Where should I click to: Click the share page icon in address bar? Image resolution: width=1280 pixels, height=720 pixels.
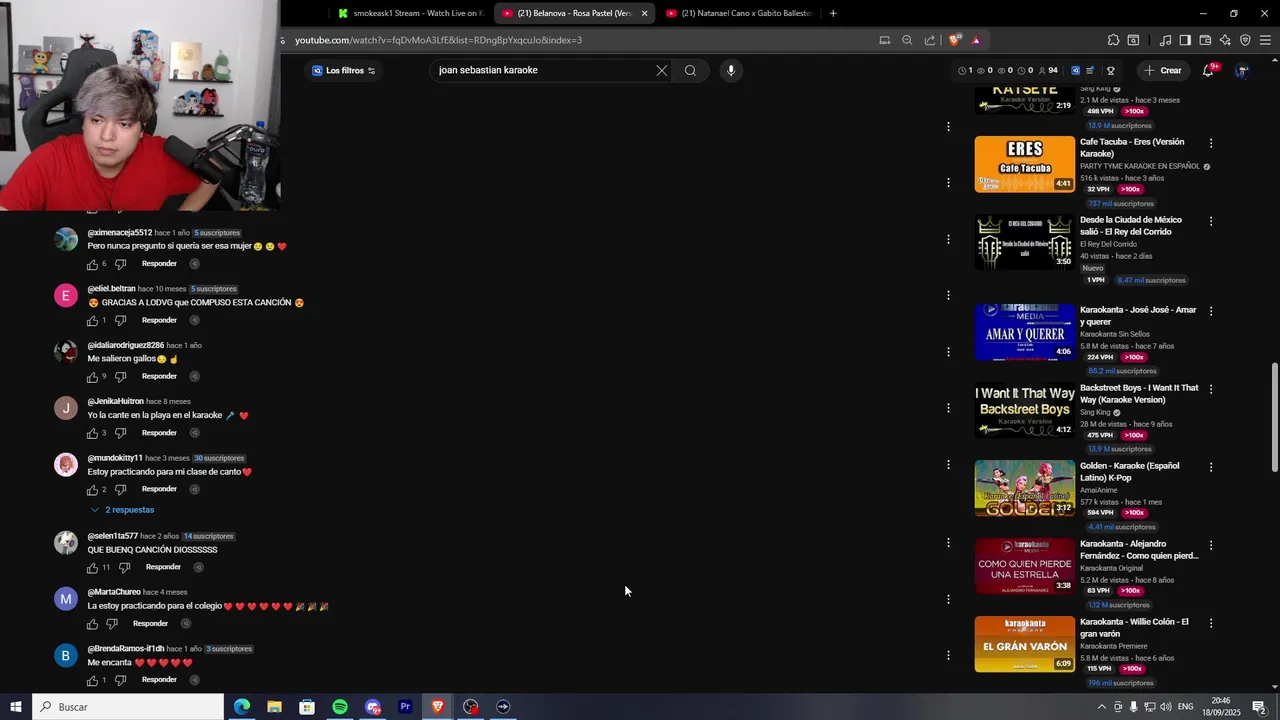[x=930, y=40]
